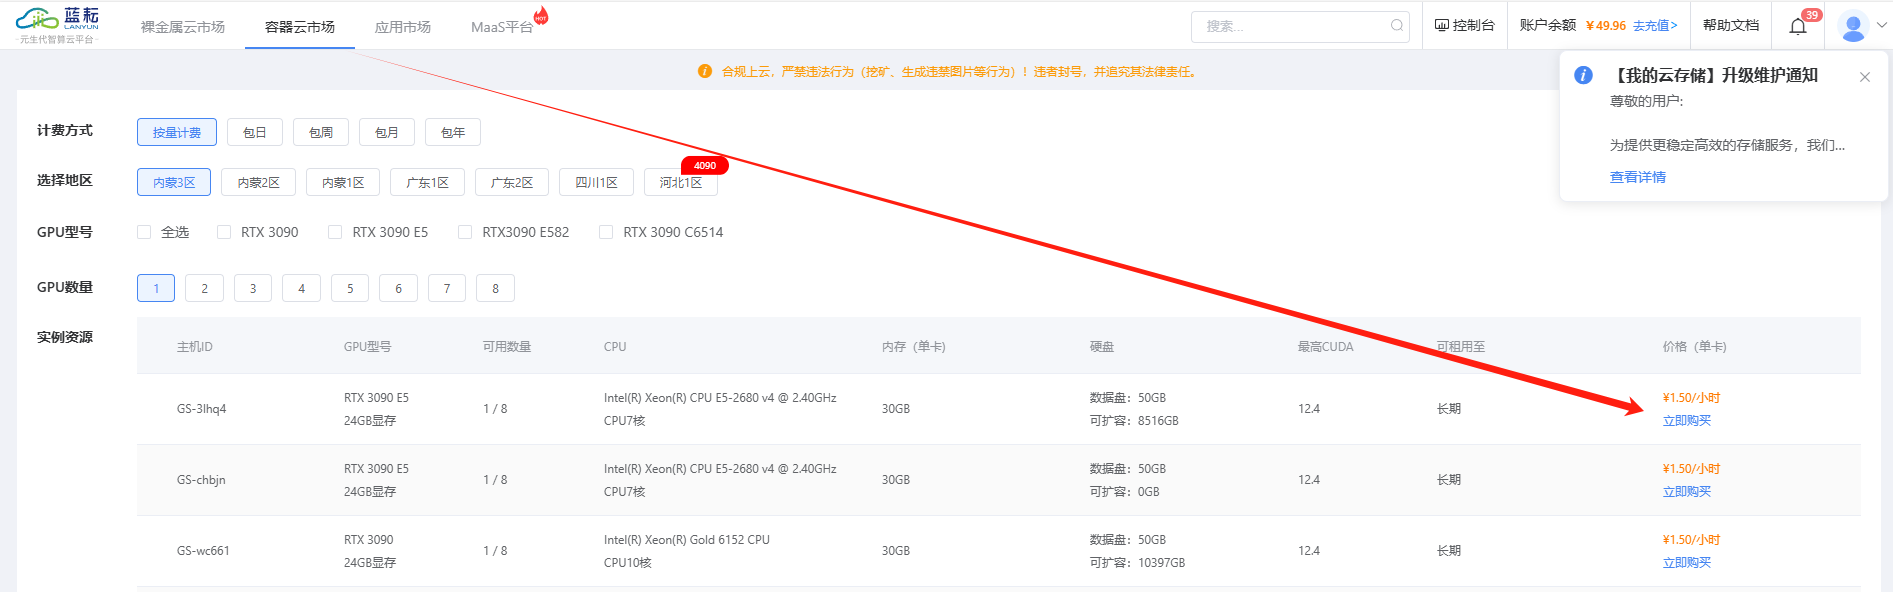Image resolution: width=1893 pixels, height=592 pixels.
Task: Click host ID GS-wc661
Action: tap(203, 551)
